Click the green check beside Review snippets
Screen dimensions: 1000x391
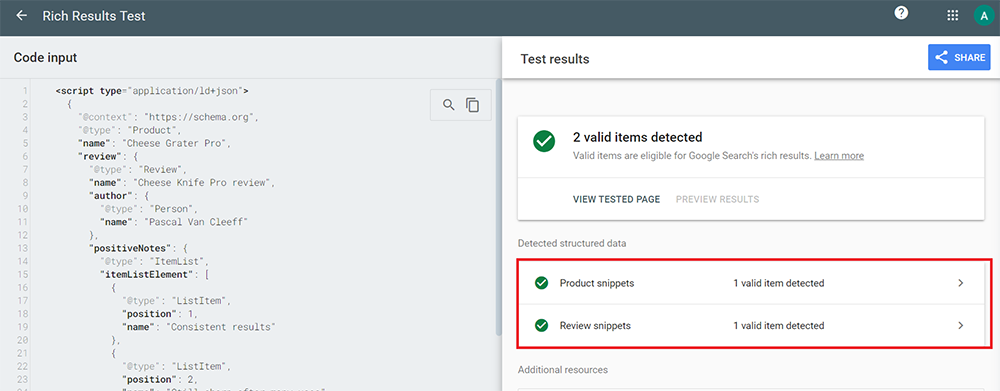click(x=541, y=325)
